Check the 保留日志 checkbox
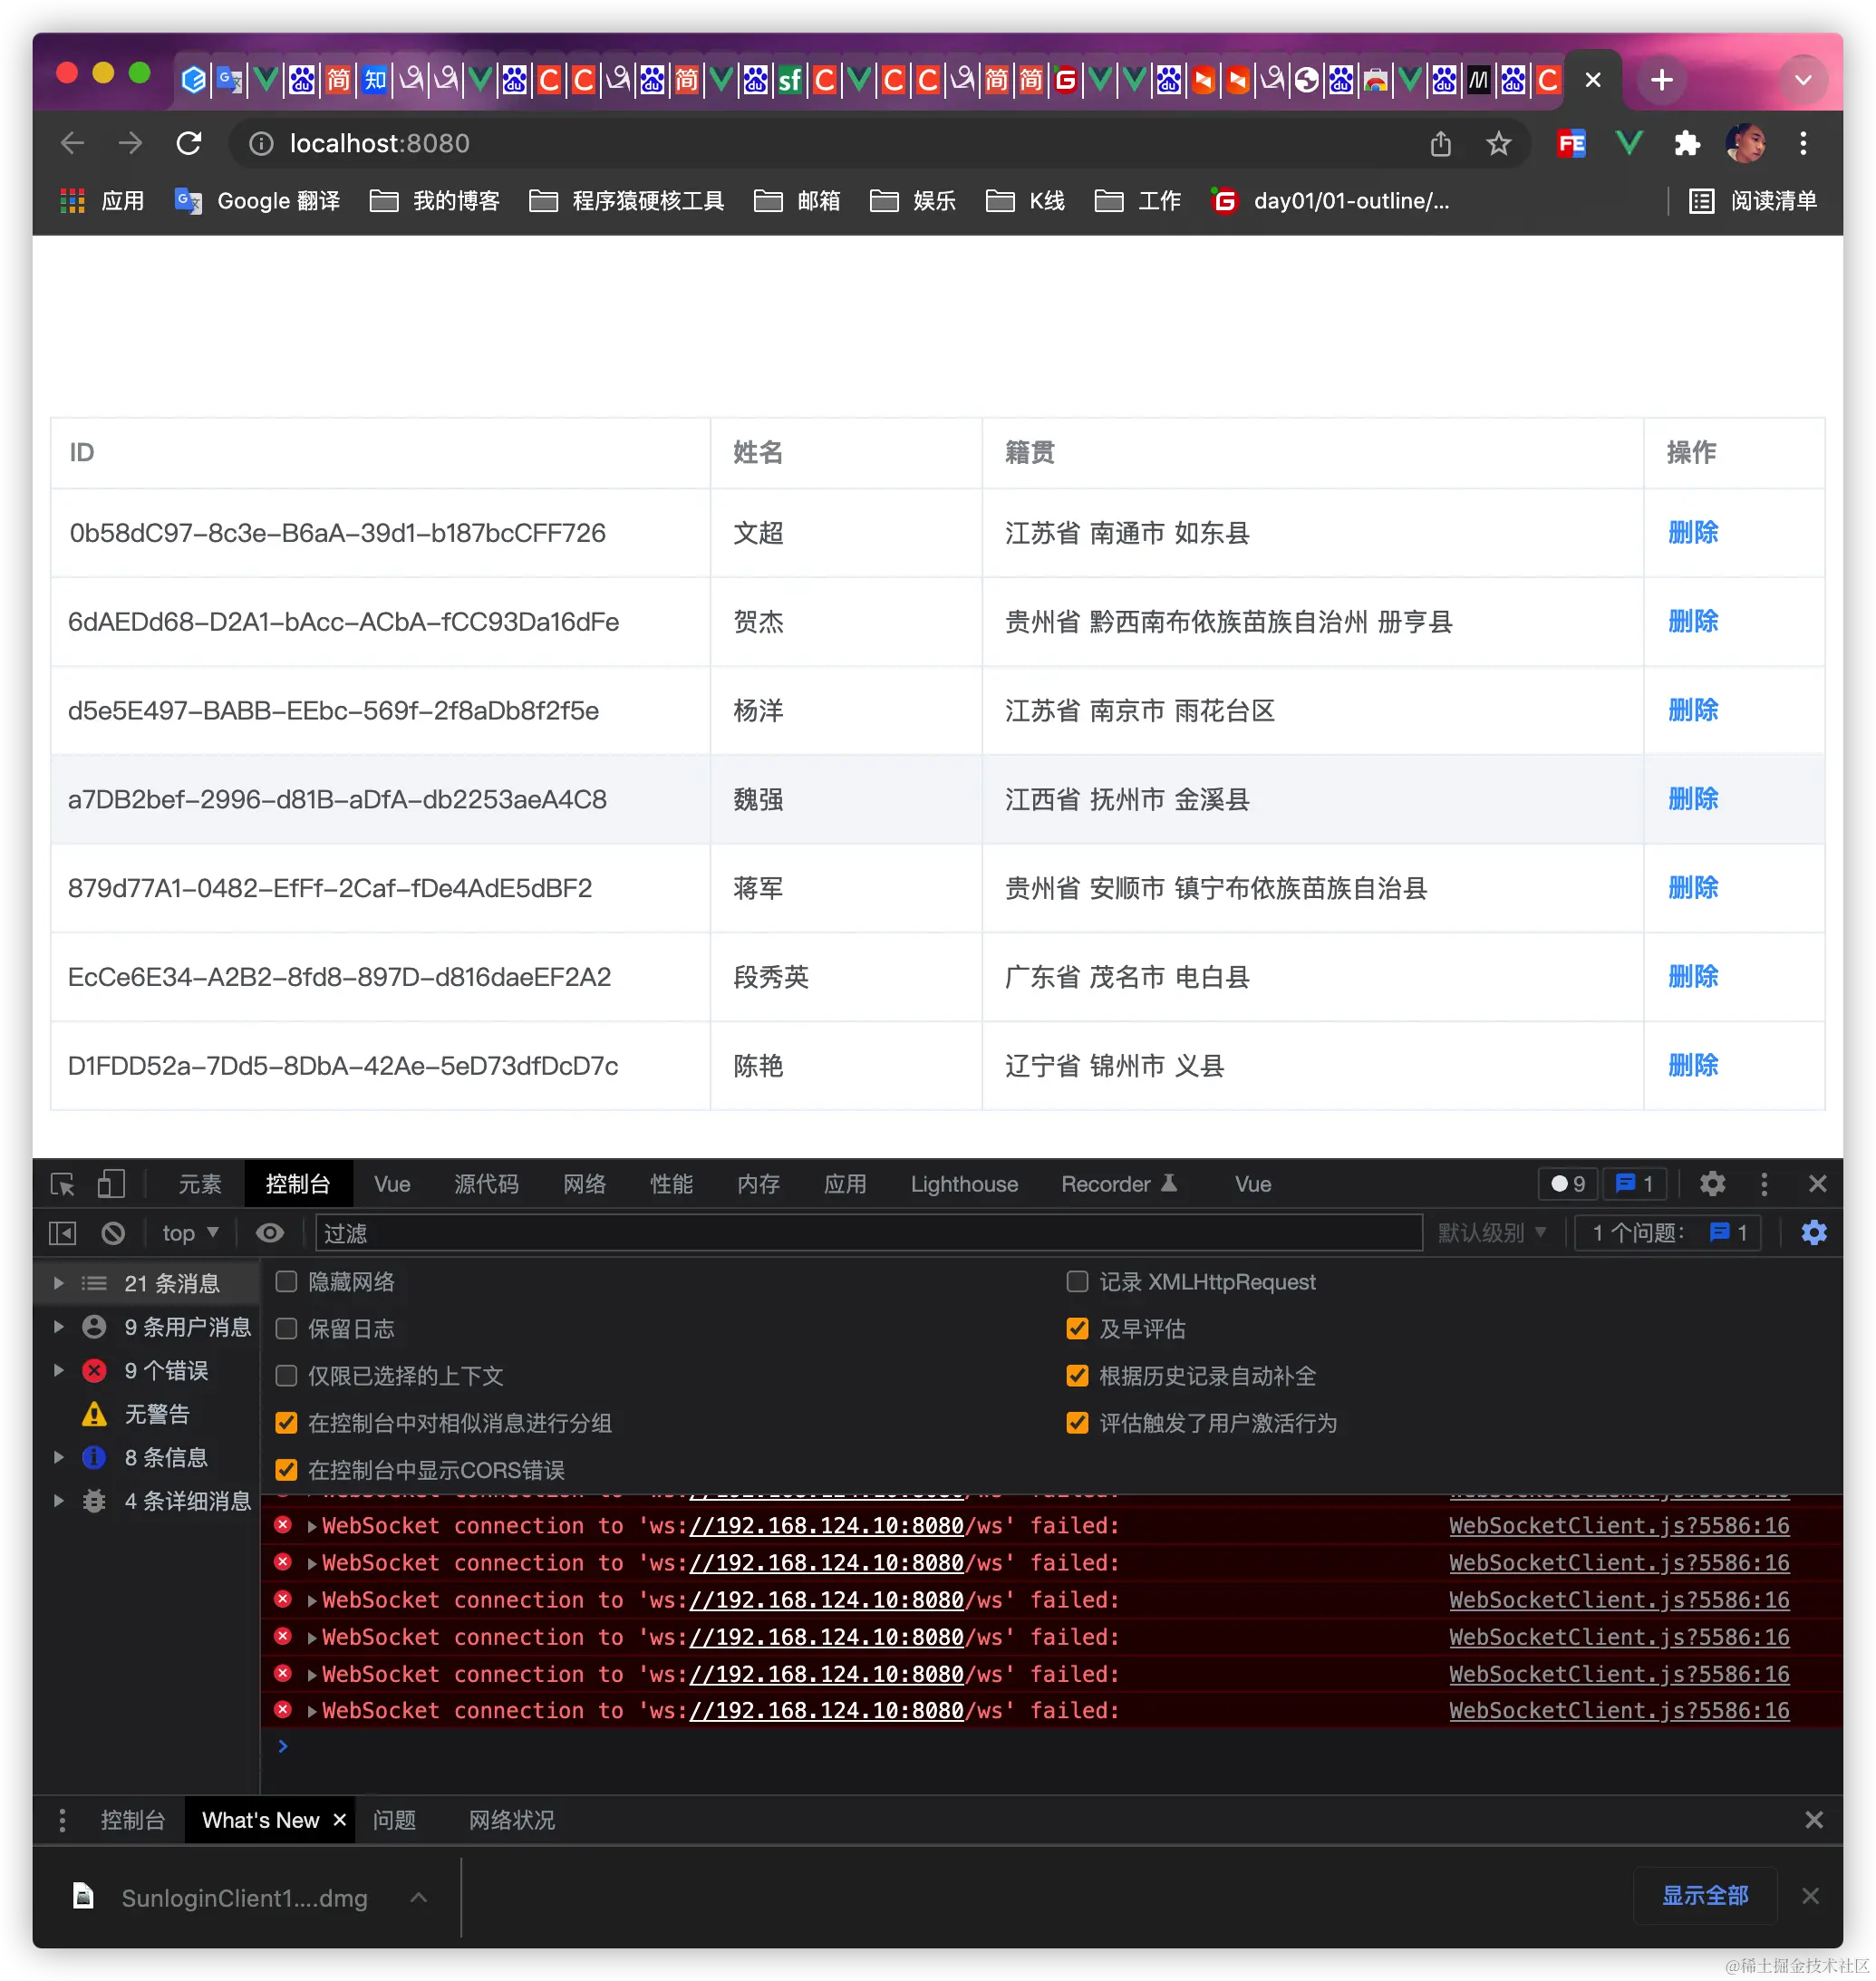Image resolution: width=1876 pixels, height=1981 pixels. (x=287, y=1329)
